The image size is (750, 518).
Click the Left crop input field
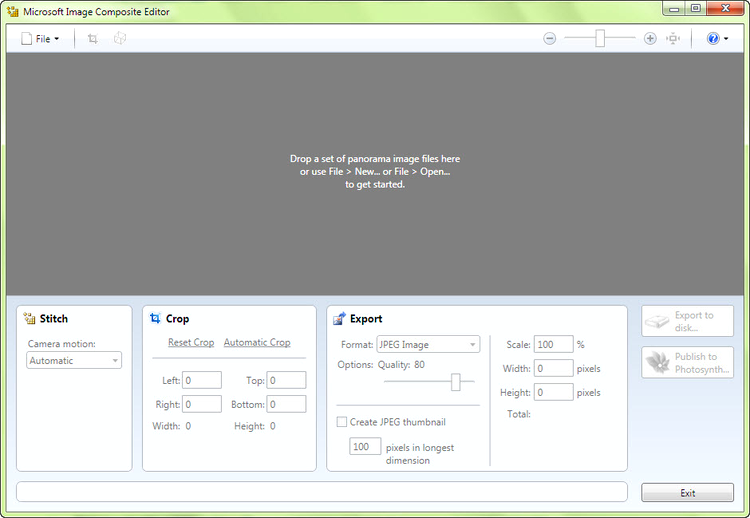tap(202, 380)
